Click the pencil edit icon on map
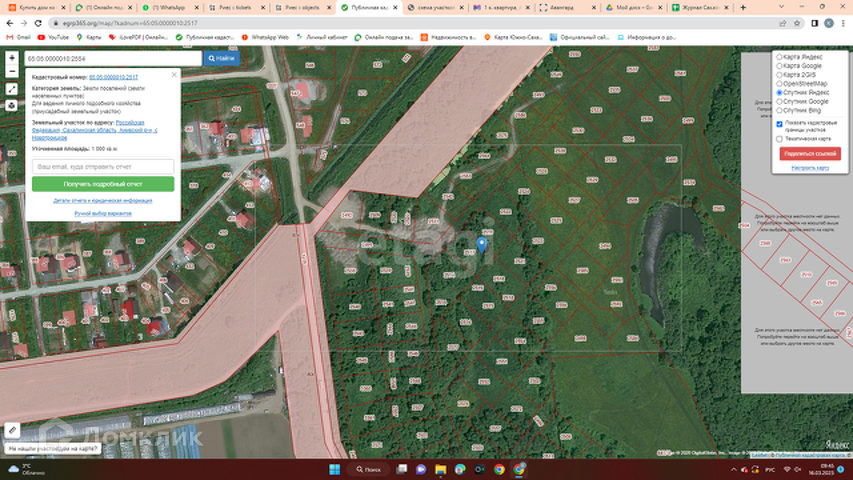 pos(12,429)
